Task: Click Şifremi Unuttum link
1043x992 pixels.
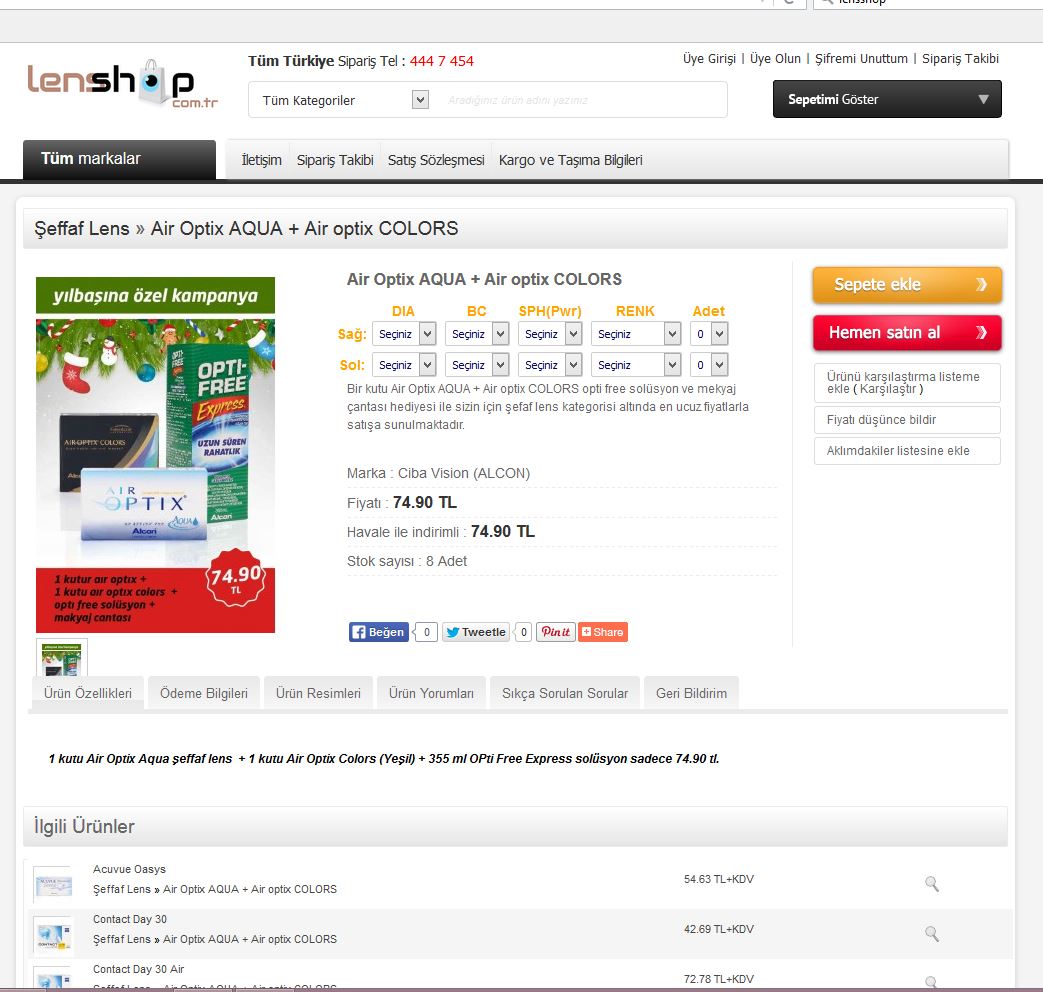Action: click(x=861, y=59)
